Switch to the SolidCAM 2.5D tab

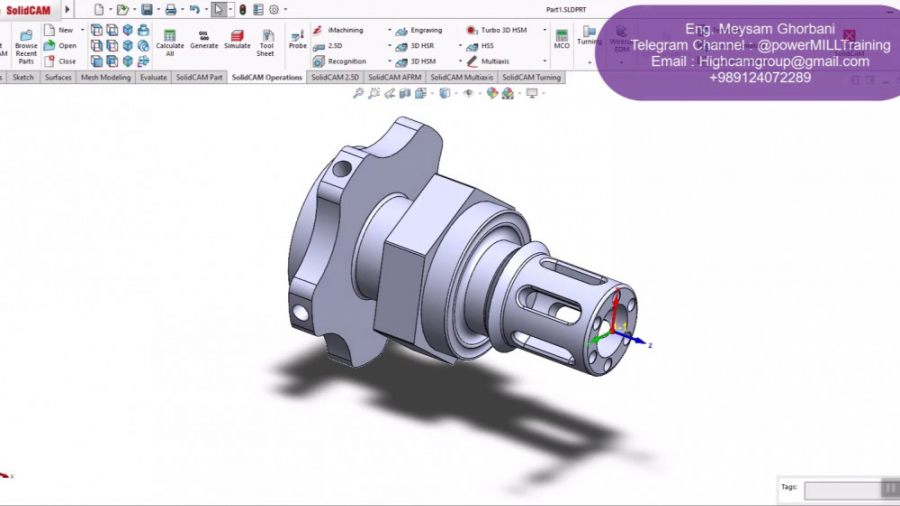335,77
